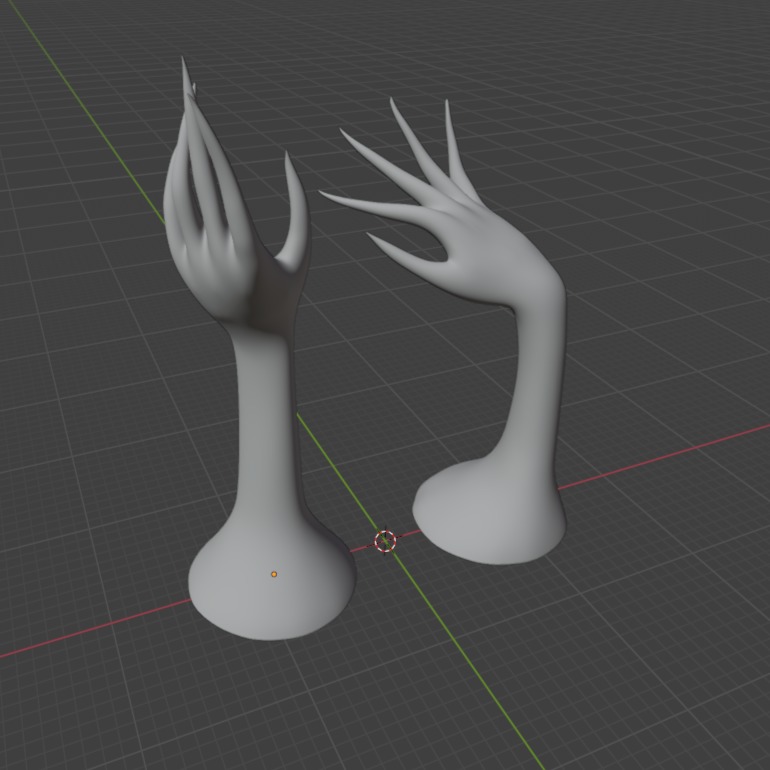Click the orange origin point dot
This screenshot has height=770, width=770.
(x=274, y=574)
